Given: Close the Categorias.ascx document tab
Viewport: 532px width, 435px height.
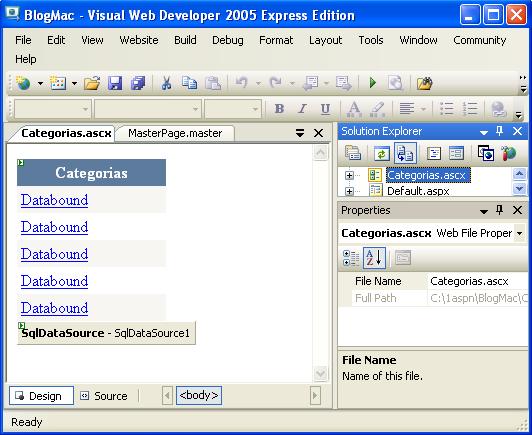Looking at the screenshot, I should click(x=318, y=133).
